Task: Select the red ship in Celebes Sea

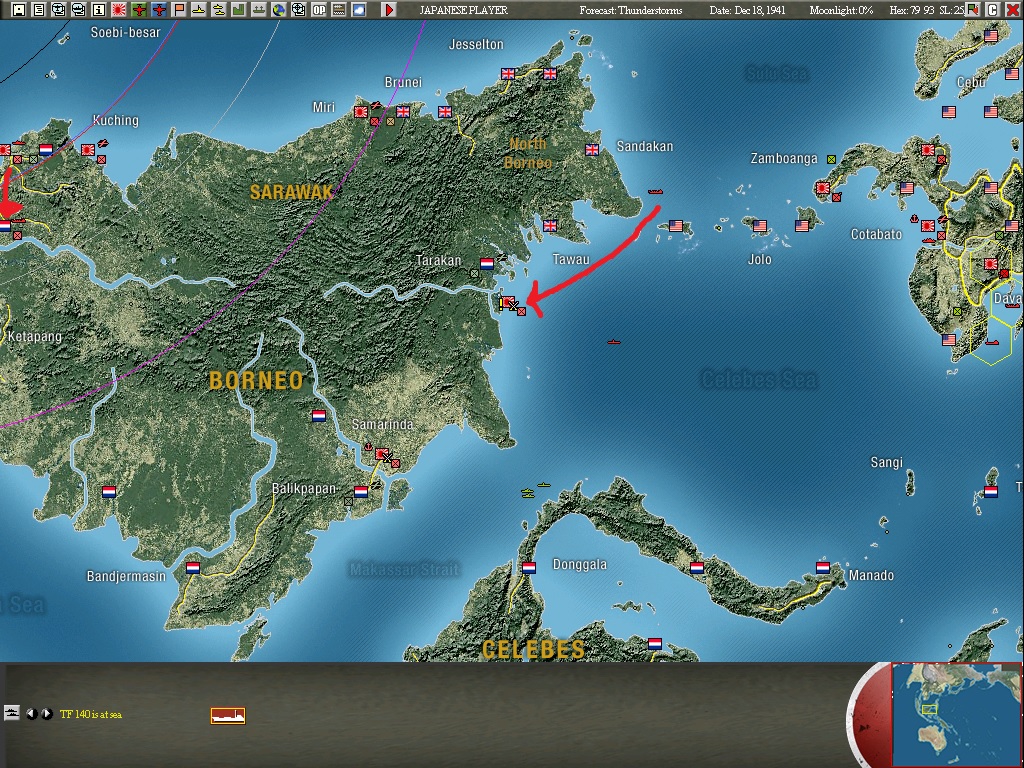Action: (x=613, y=342)
